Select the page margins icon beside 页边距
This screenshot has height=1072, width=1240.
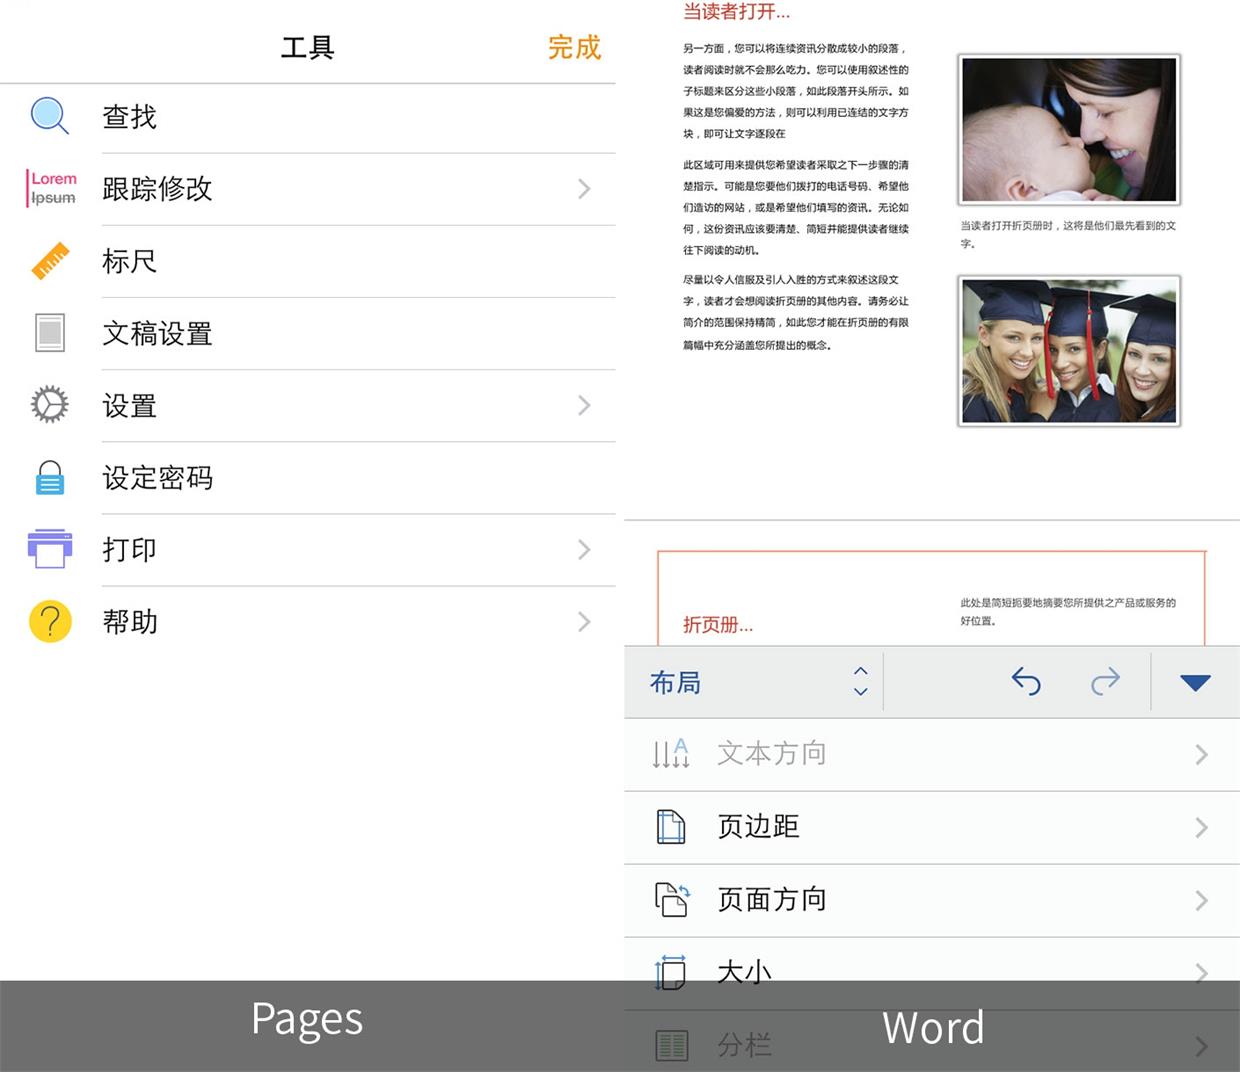pos(671,827)
